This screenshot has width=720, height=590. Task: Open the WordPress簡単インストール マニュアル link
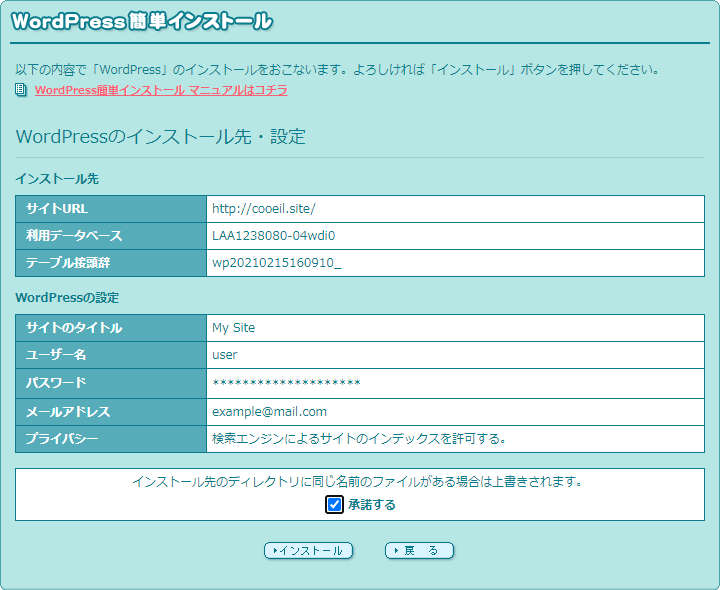pos(161,90)
